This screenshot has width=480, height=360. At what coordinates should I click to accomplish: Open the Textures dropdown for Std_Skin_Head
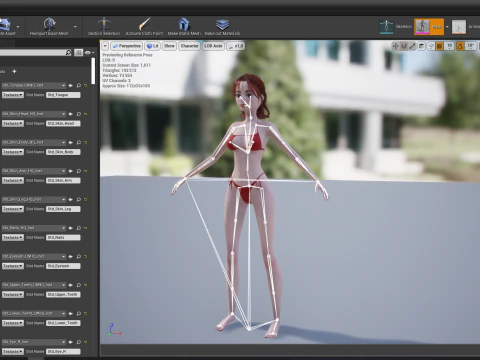[13, 123]
